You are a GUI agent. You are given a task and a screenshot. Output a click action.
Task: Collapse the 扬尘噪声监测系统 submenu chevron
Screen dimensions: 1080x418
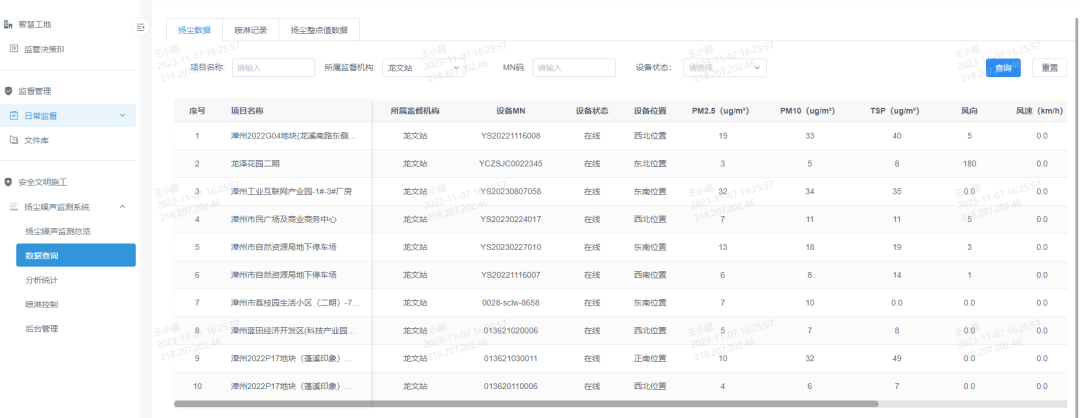[x=123, y=207]
